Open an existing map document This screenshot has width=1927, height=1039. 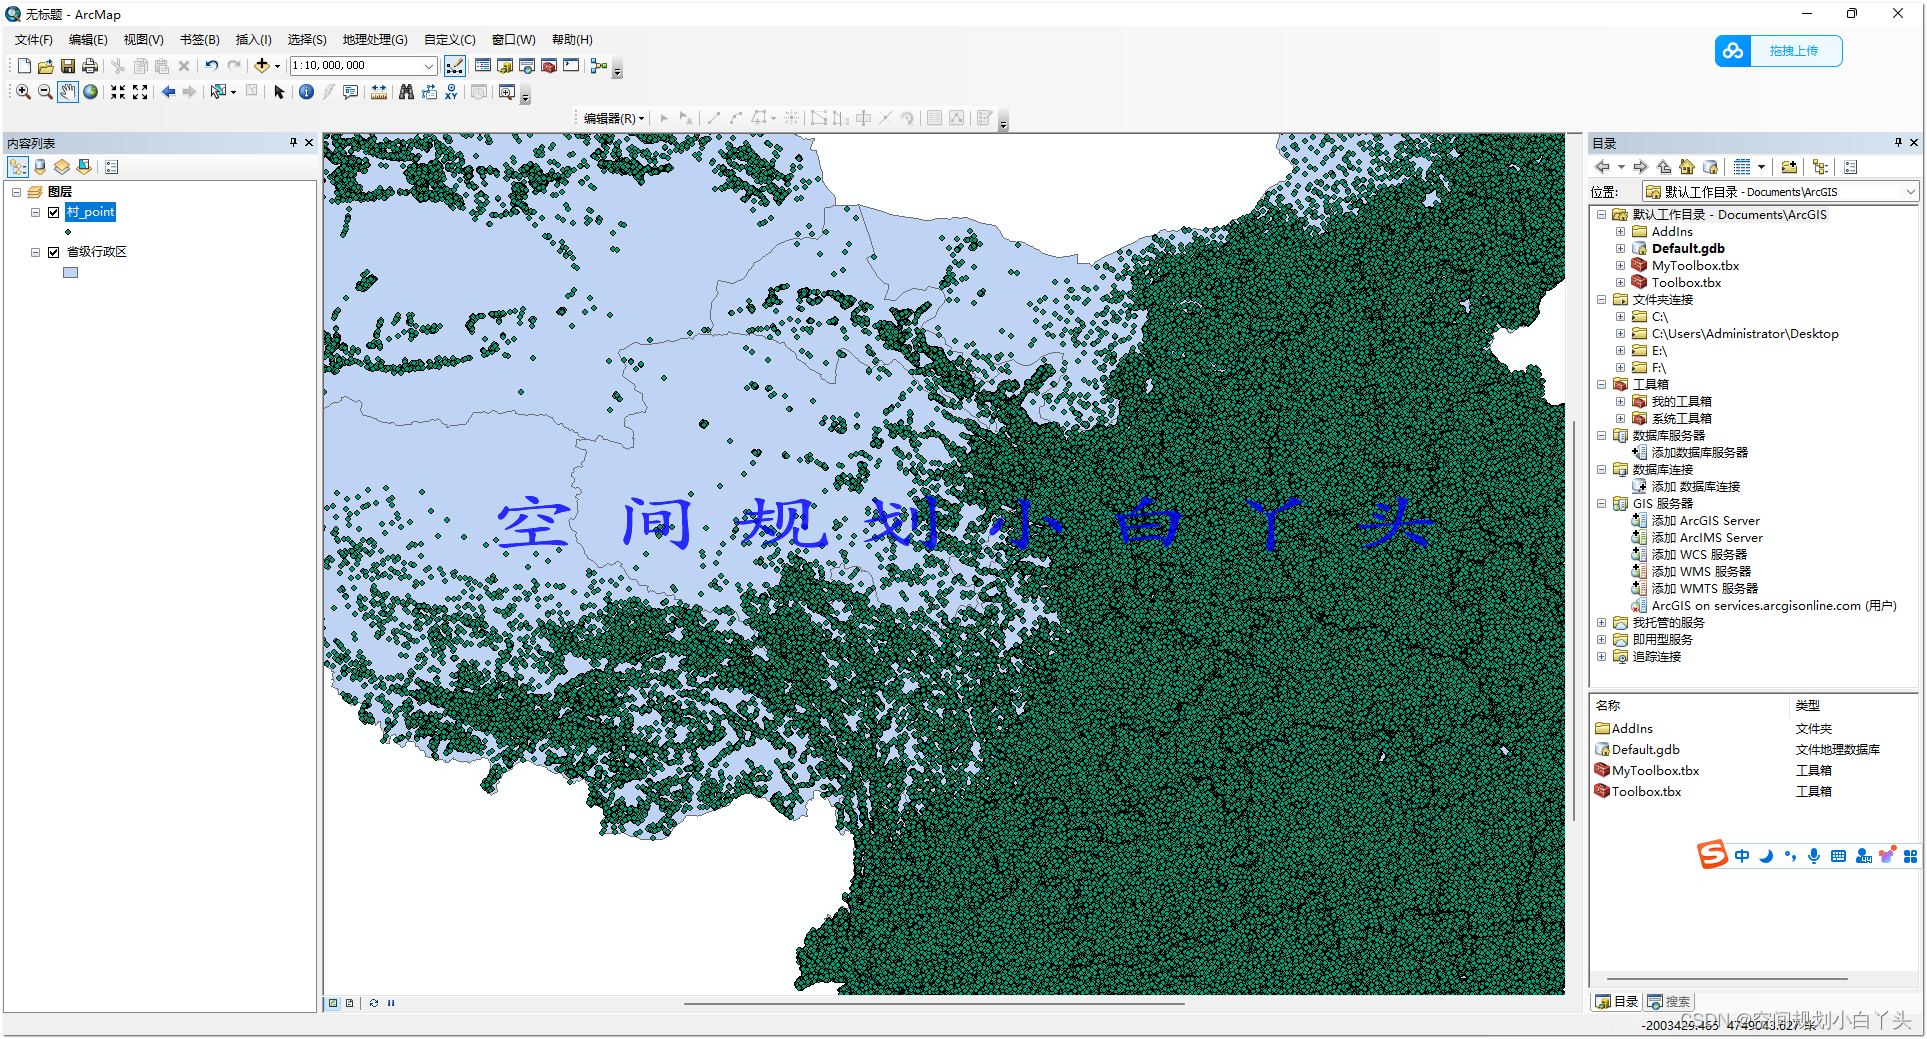[x=46, y=66]
